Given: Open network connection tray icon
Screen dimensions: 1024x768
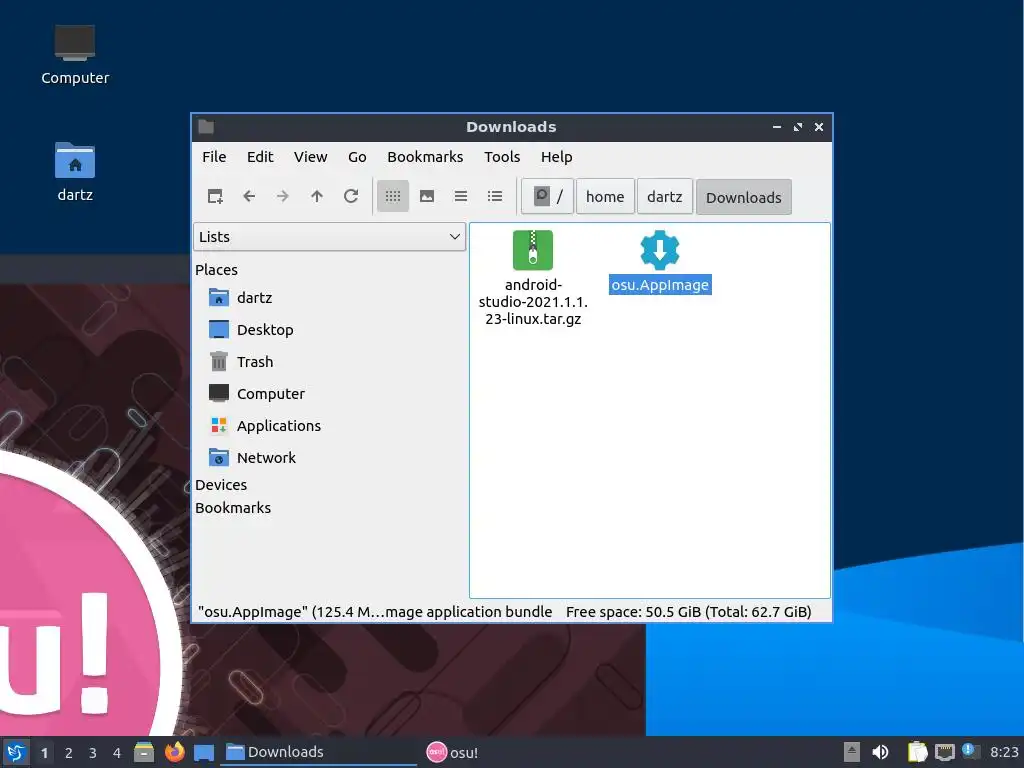Looking at the screenshot, I should point(944,752).
